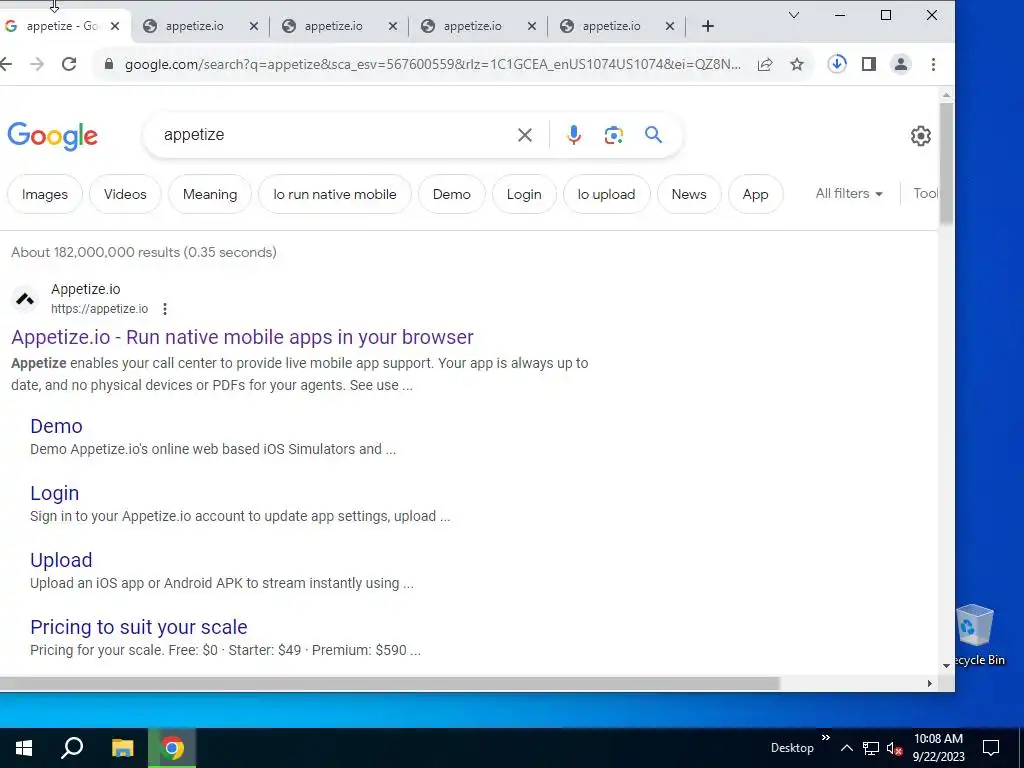This screenshot has height=768, width=1024.
Task: Select the Meaning filter chip
Action: (x=210, y=195)
